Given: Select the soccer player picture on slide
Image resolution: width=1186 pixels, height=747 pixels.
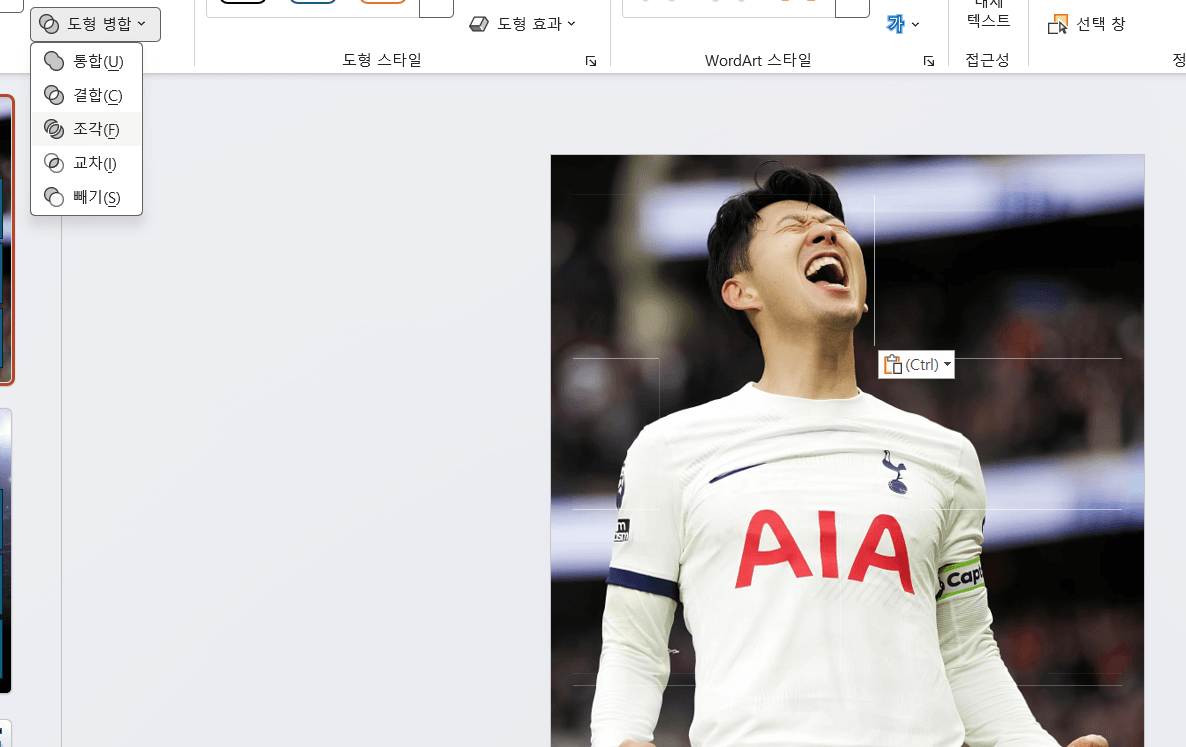Looking at the screenshot, I should 847,451.
